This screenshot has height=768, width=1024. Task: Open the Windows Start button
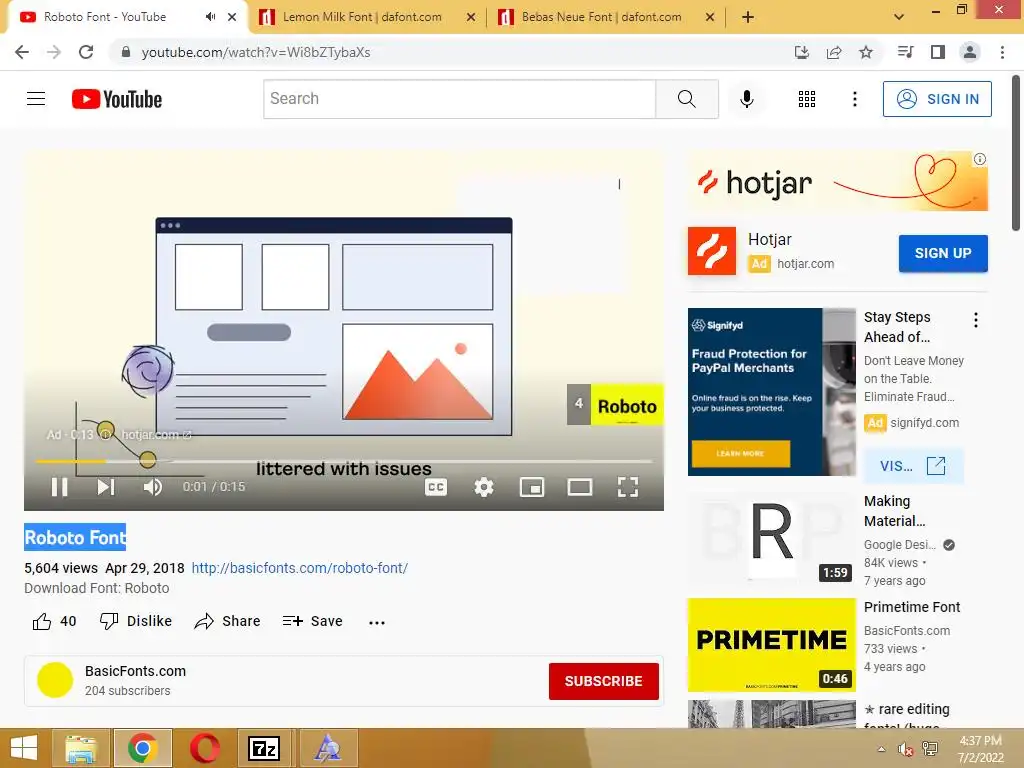pos(24,748)
